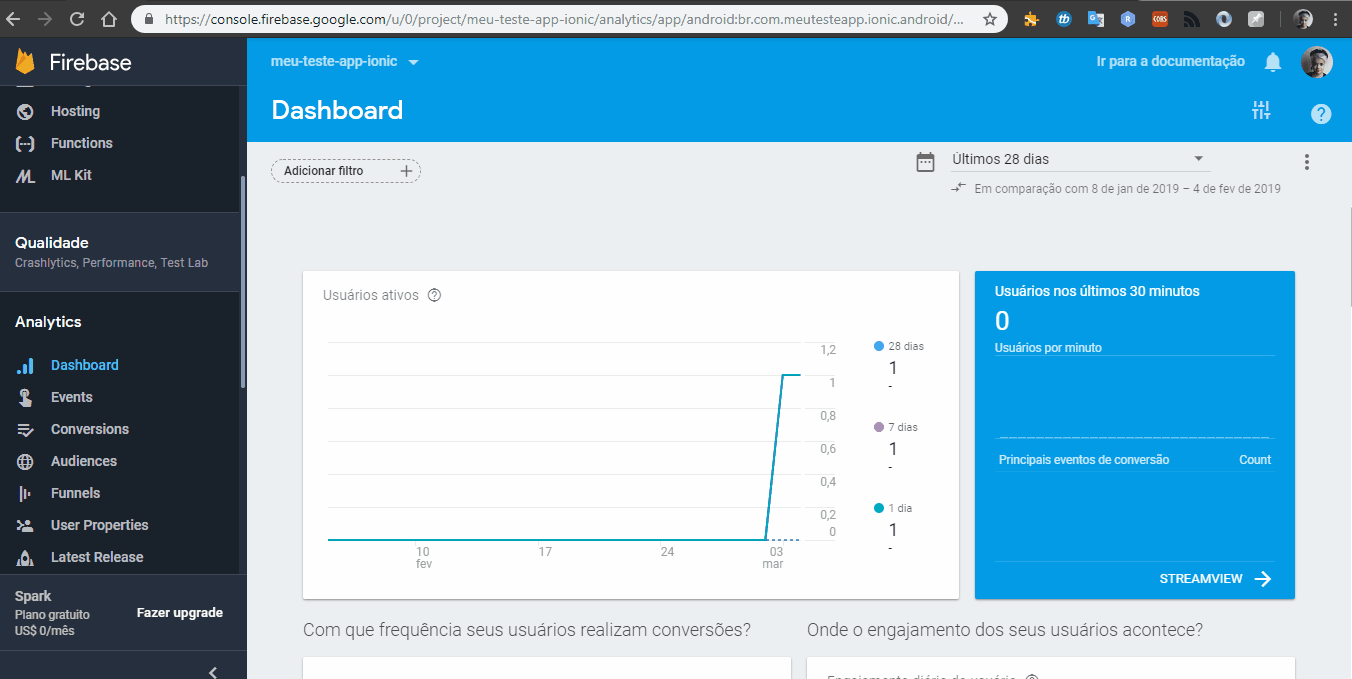This screenshot has width=1352, height=679.
Task: Open the Últimos 28 dias date dropdown
Action: (x=1080, y=159)
